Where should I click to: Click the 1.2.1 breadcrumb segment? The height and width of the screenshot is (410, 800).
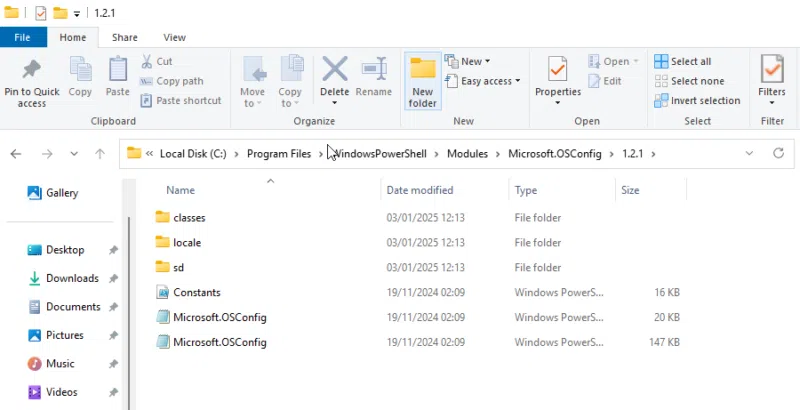click(x=633, y=153)
